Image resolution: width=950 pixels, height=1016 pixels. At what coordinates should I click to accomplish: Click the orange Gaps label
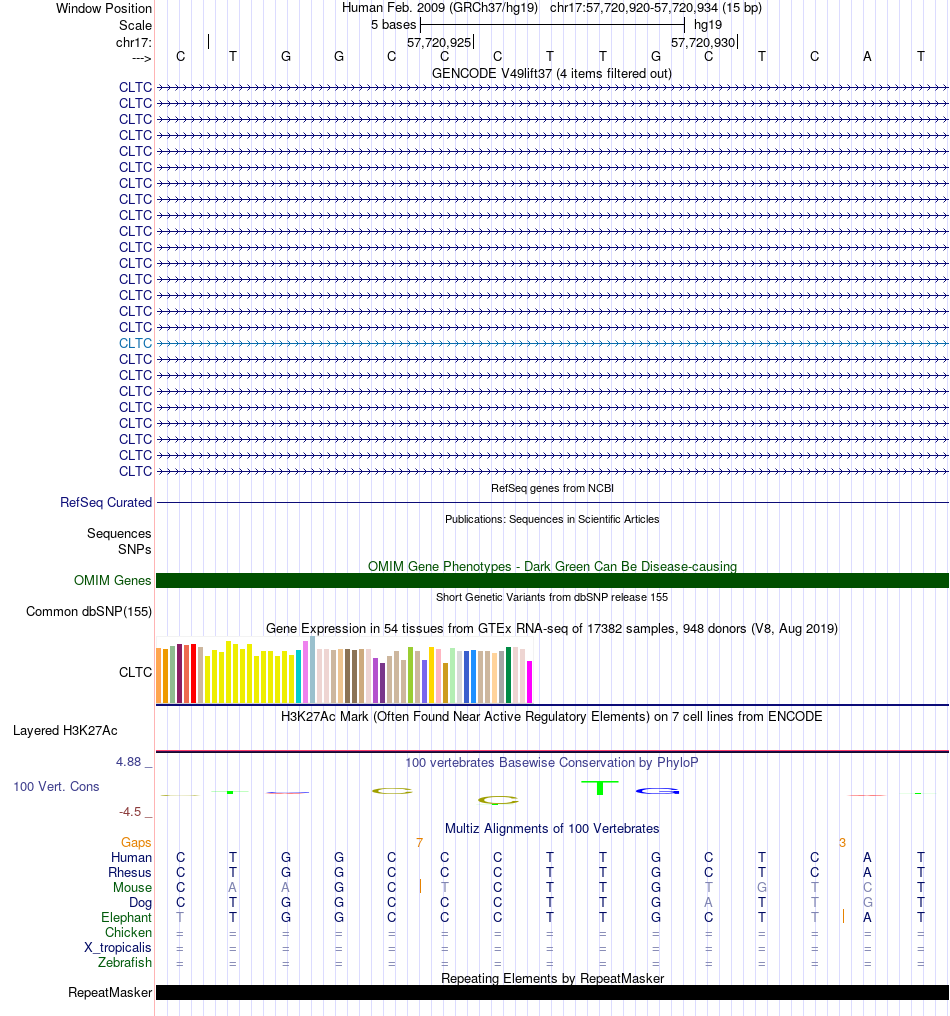coord(136,842)
